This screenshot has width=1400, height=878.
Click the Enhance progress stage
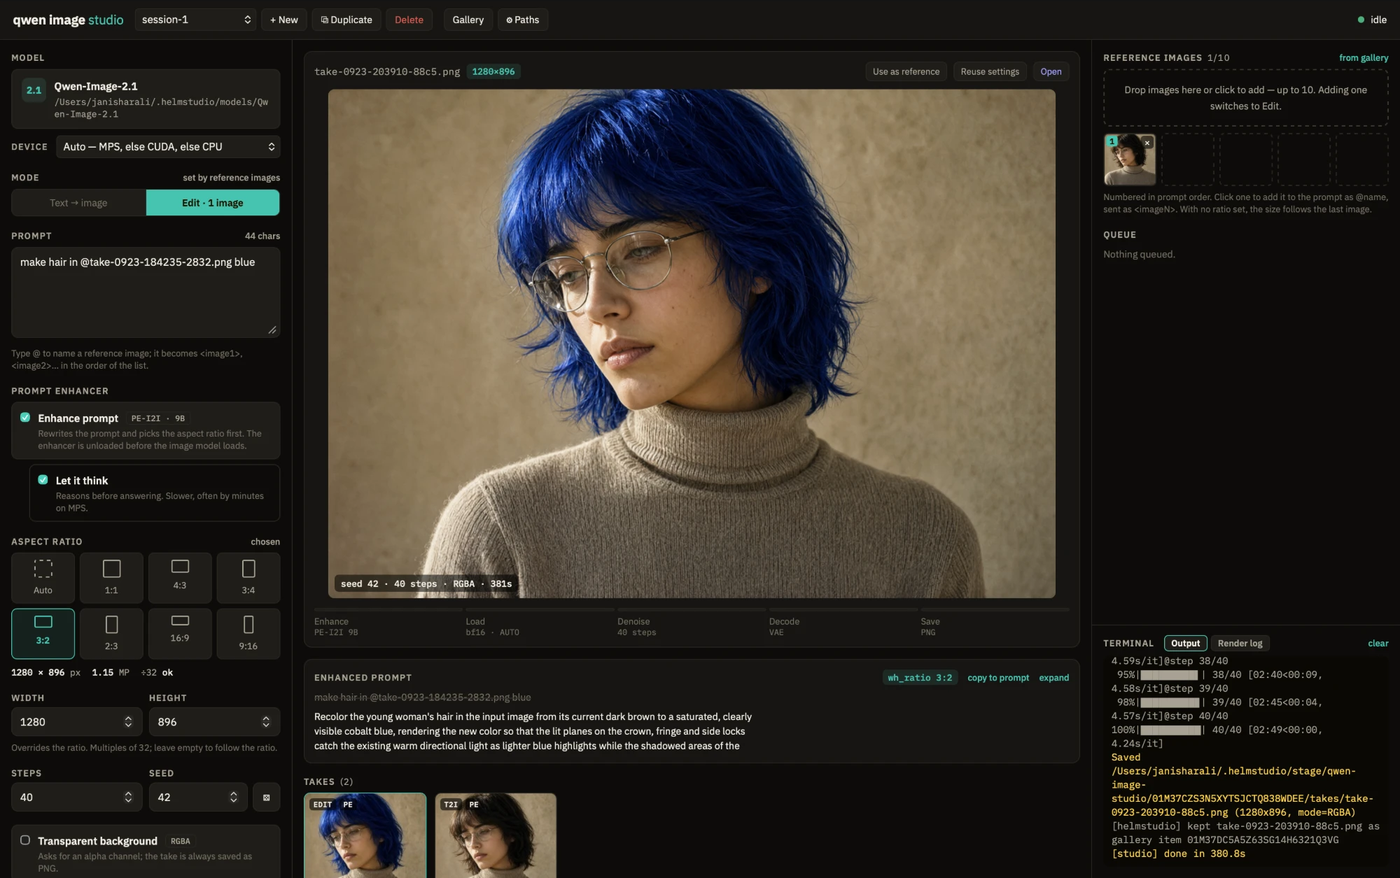pos(388,623)
